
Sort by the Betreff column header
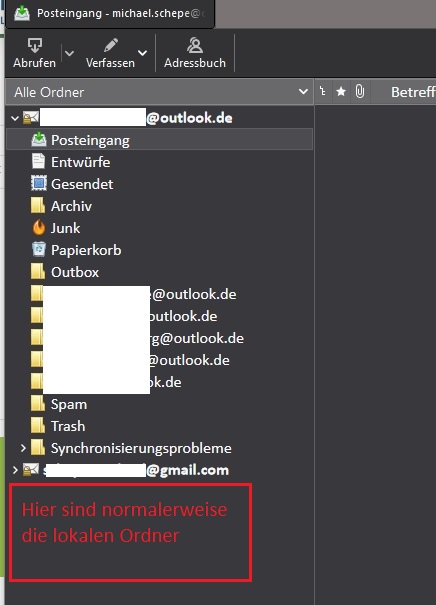(x=413, y=92)
